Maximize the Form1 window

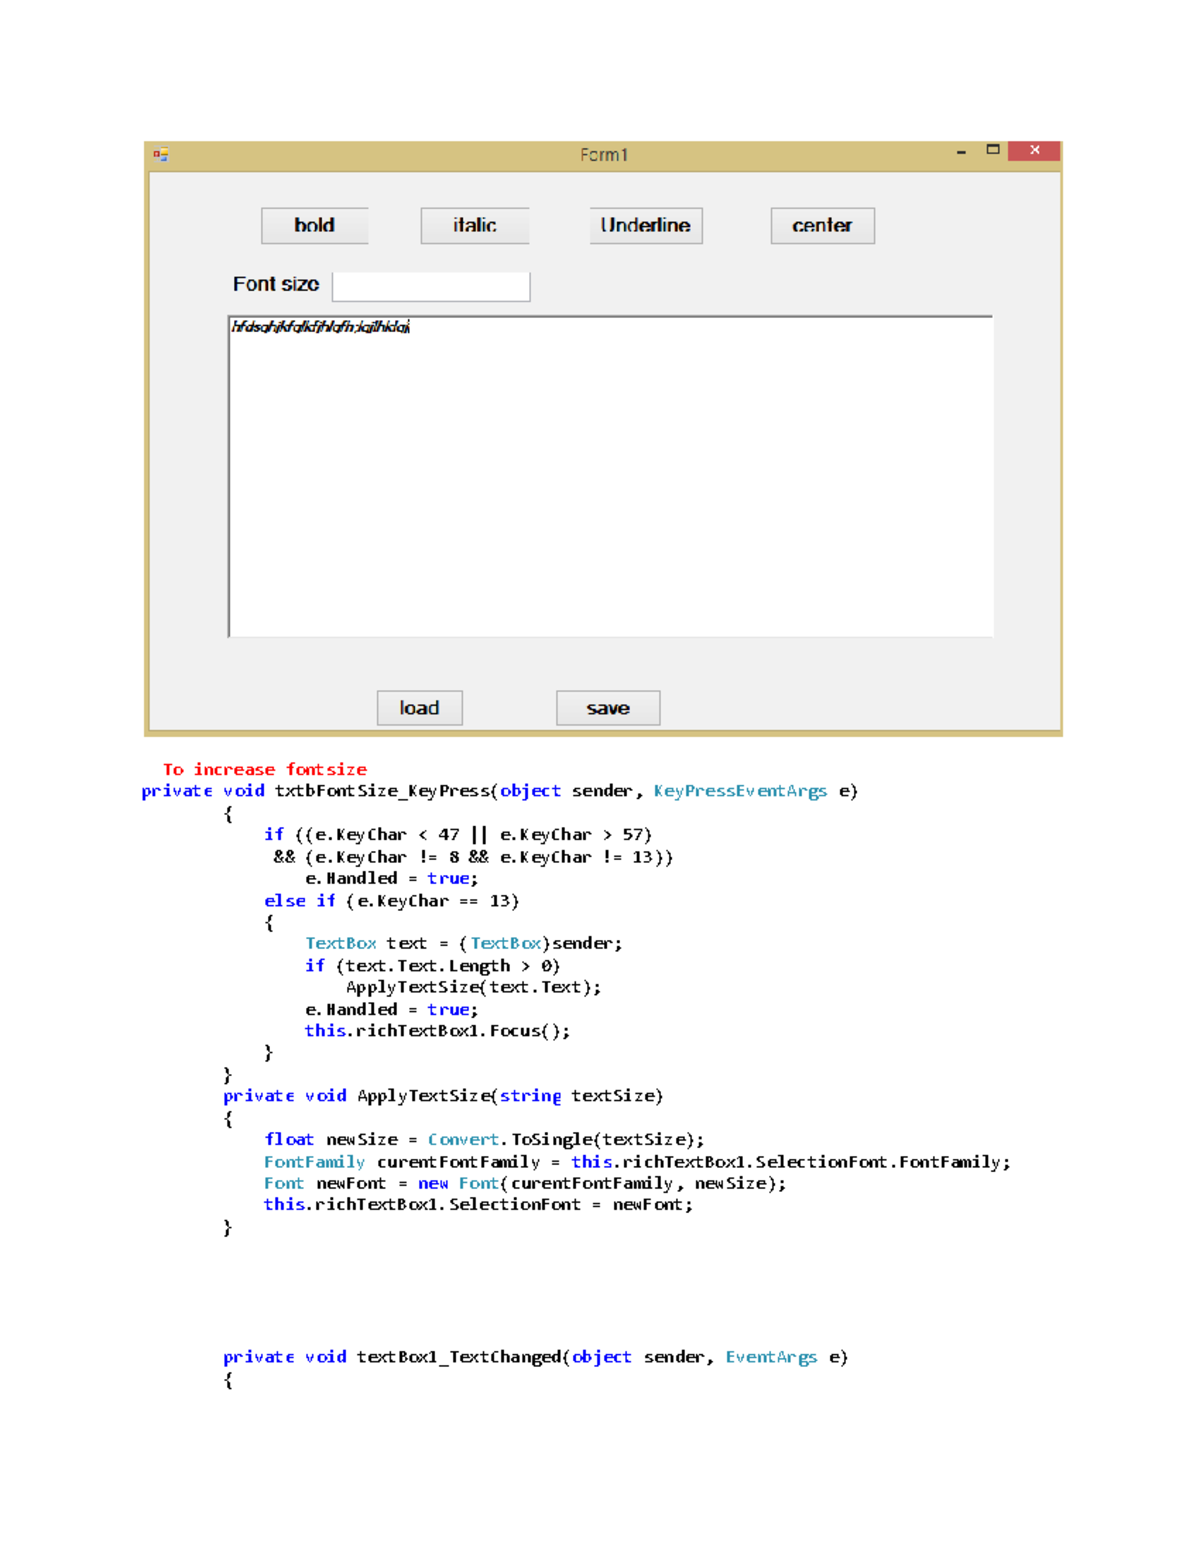tap(993, 150)
